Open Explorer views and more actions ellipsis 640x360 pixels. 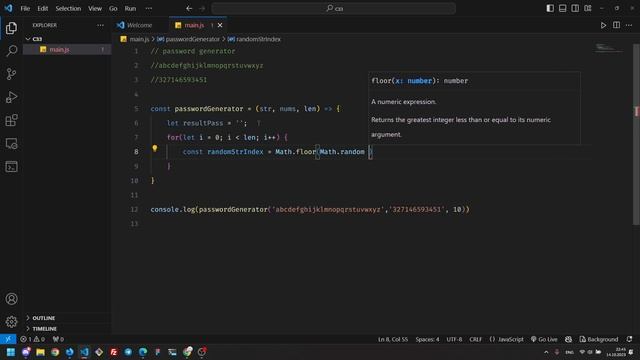coord(100,25)
